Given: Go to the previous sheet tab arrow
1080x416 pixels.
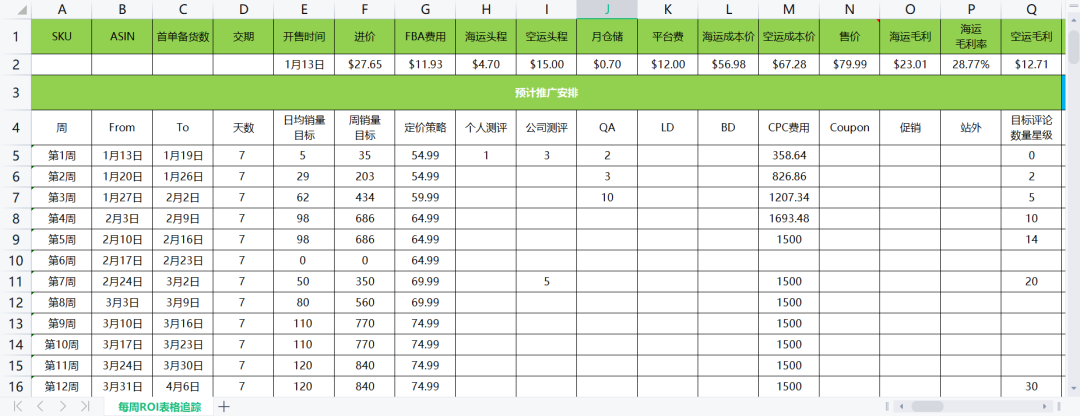Looking at the screenshot, I should coord(40,406).
